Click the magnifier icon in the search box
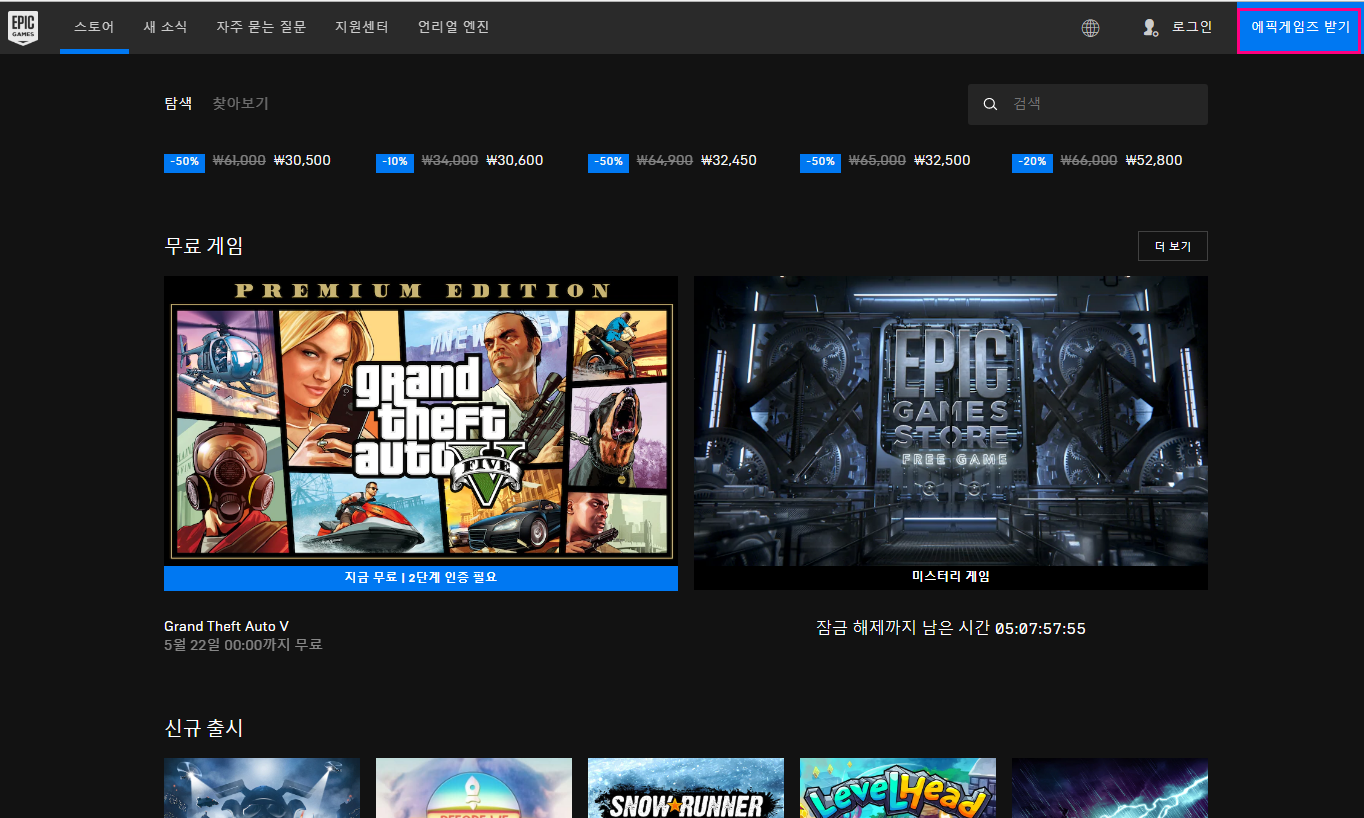1364x818 pixels. (x=990, y=104)
